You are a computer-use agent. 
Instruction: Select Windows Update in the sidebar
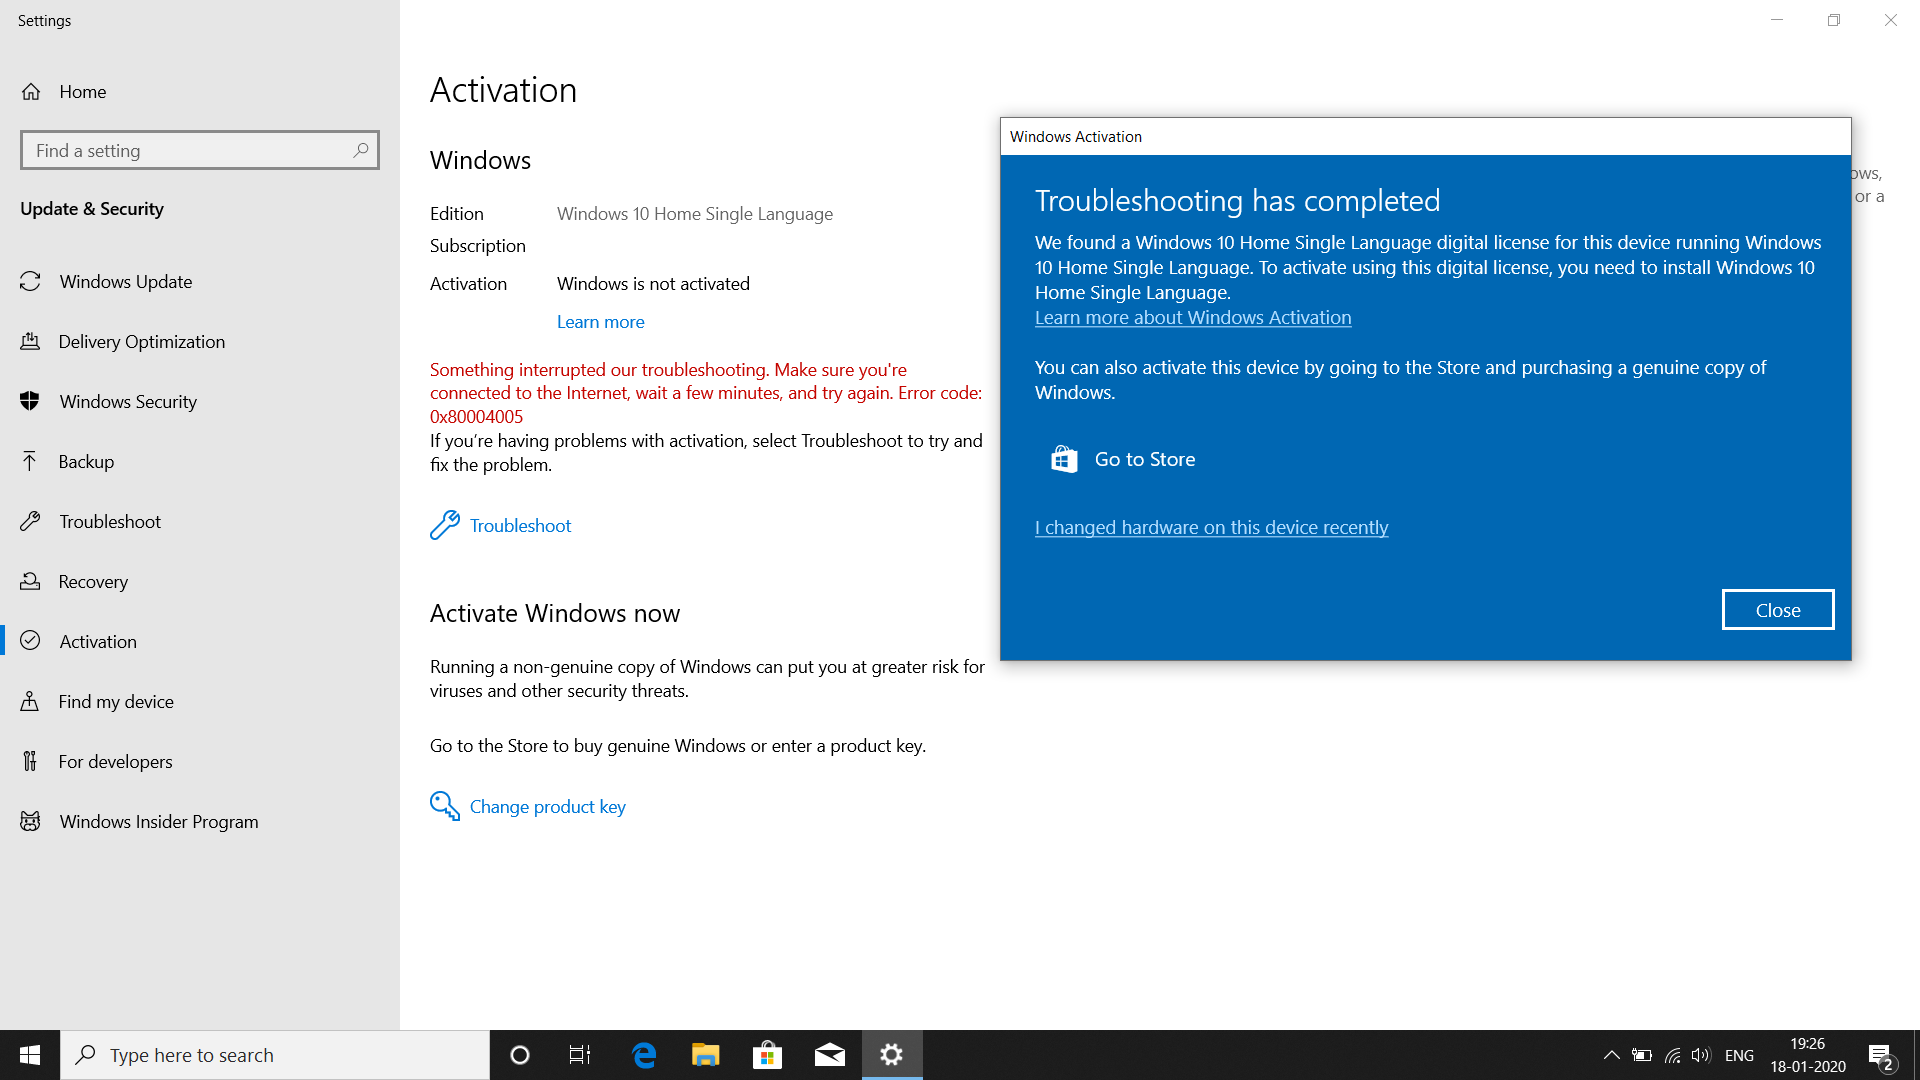[200, 282]
